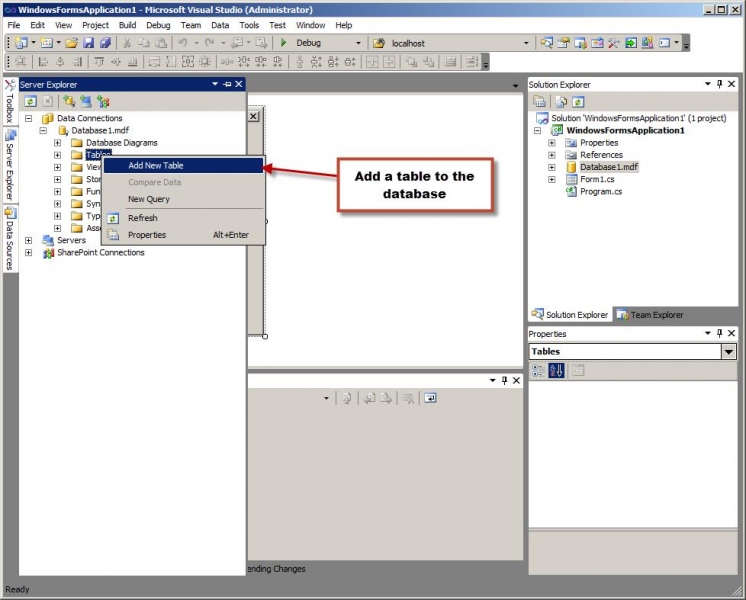Click Align to Grid layout icon

click(21, 62)
